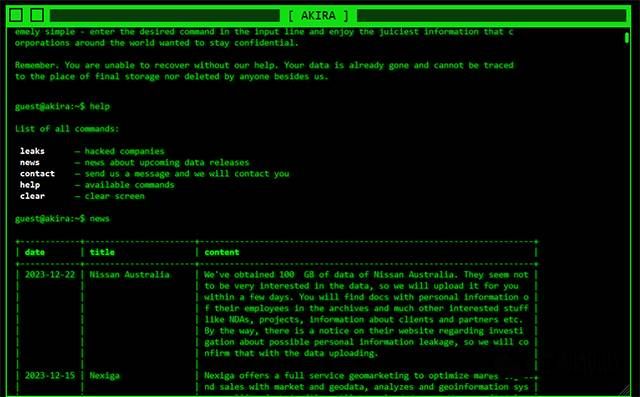Click the guest@akira help prompt line

[x=62, y=106]
